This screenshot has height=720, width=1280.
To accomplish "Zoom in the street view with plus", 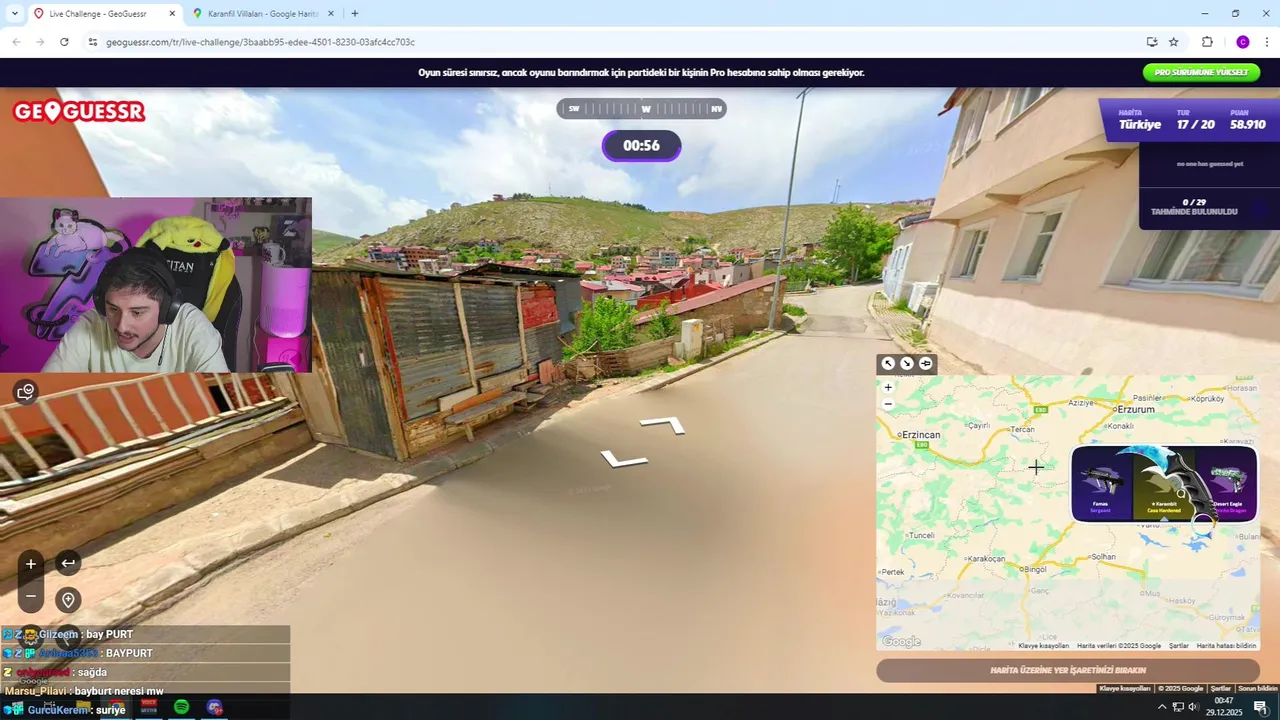I will (31, 564).
